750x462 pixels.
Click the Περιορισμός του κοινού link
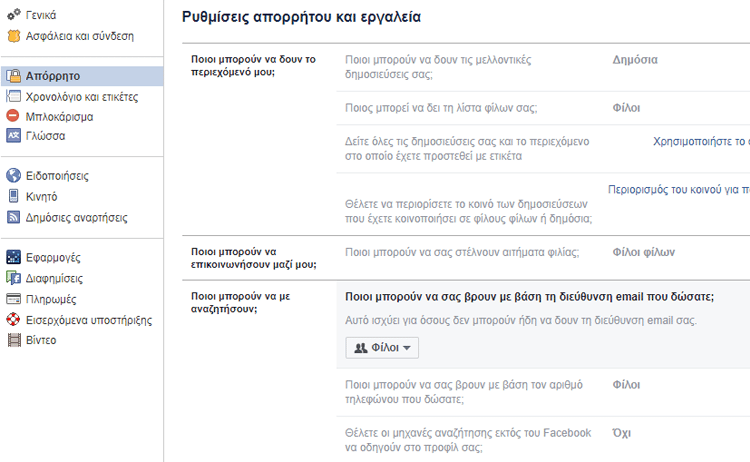click(x=679, y=190)
